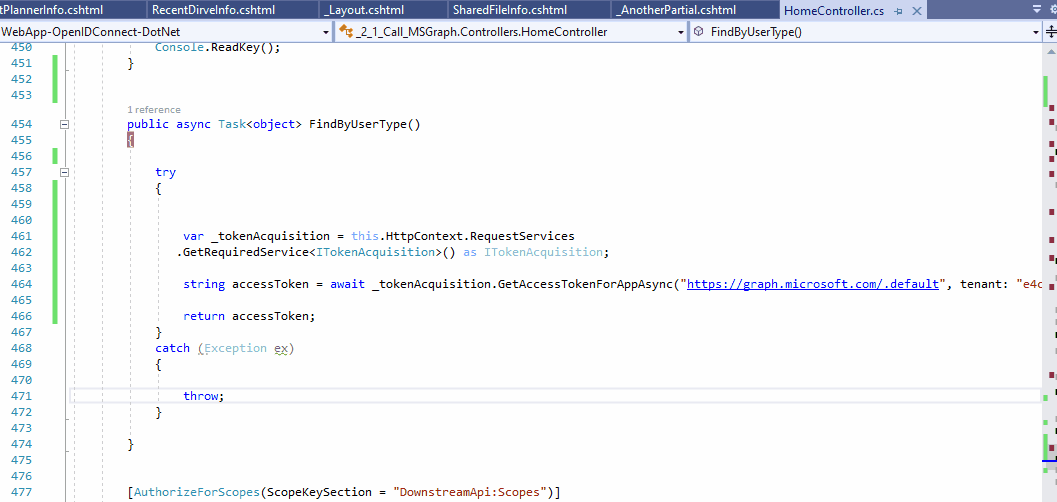
Task: Click the 'Console.ReadKey();' call
Action: click(217, 47)
